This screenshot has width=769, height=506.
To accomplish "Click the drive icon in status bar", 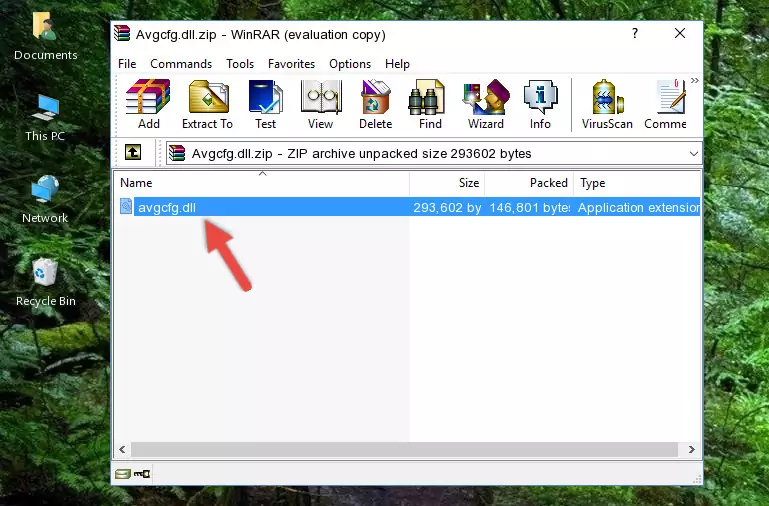I will 123,474.
